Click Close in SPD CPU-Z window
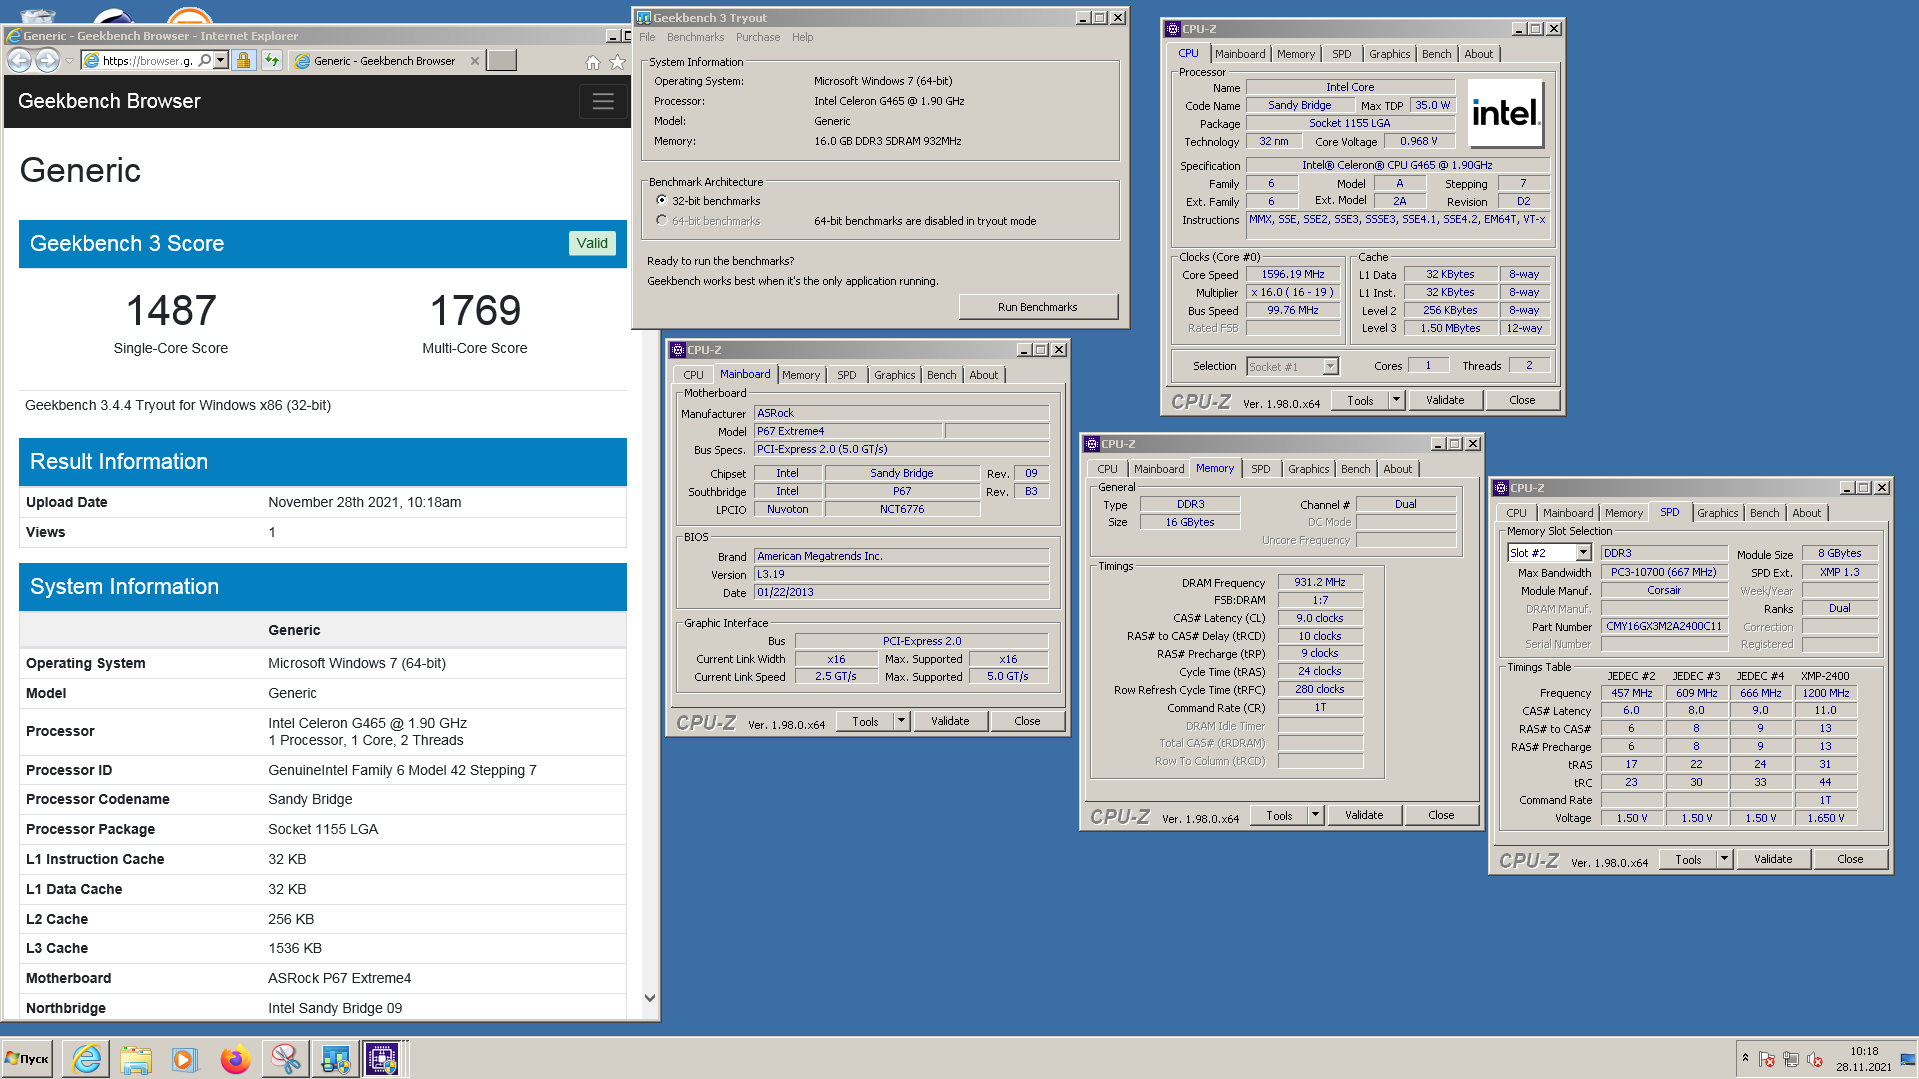Screen dimensions: 1919x1079 tap(1850, 859)
